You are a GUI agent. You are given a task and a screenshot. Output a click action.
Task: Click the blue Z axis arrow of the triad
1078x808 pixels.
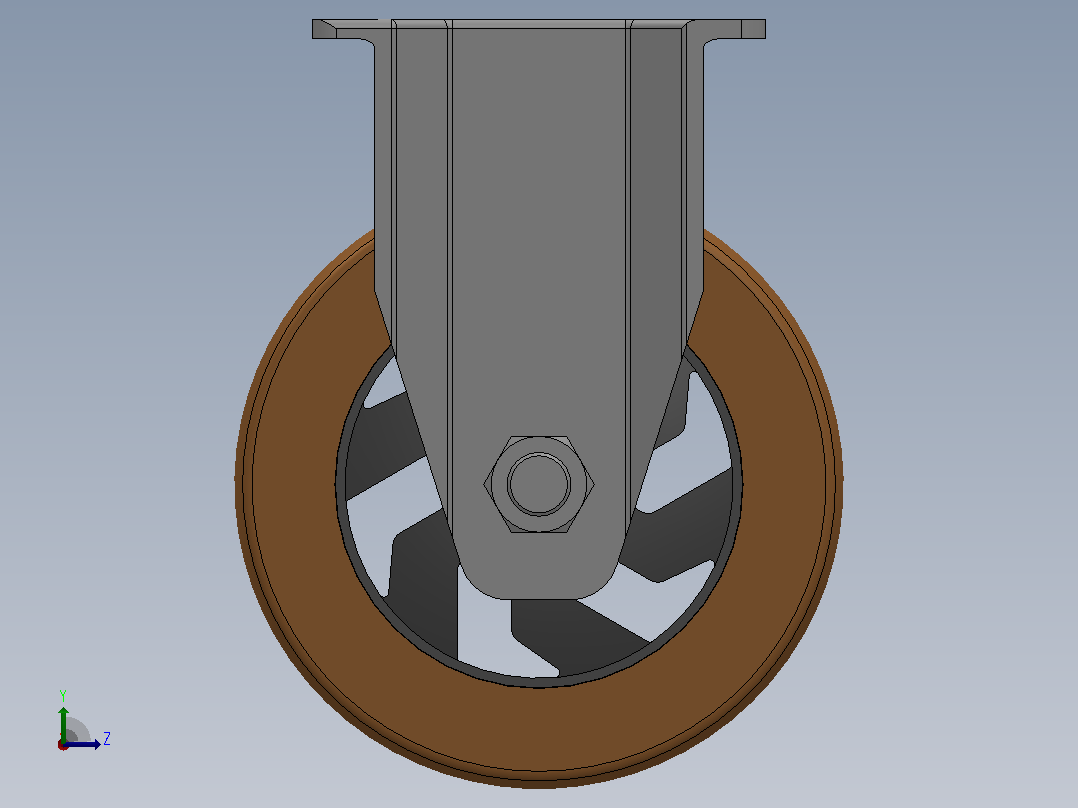point(82,744)
